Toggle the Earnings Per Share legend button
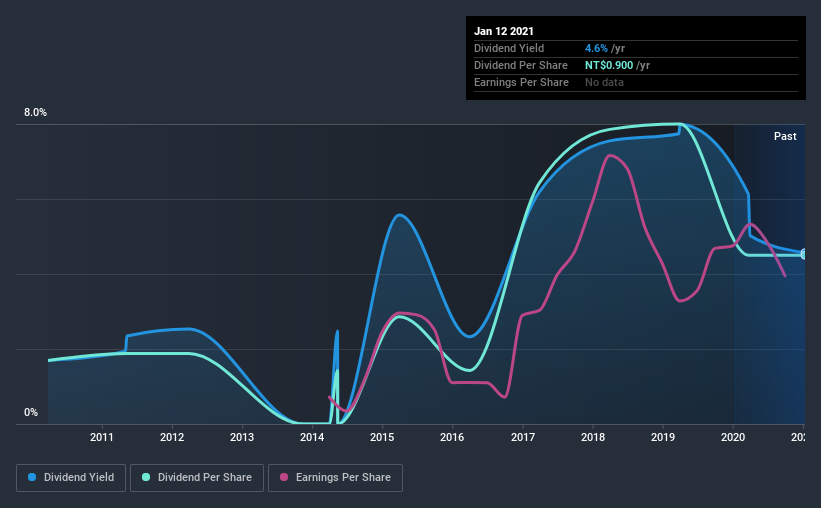Screen dimensions: 821x508 click(x=335, y=478)
